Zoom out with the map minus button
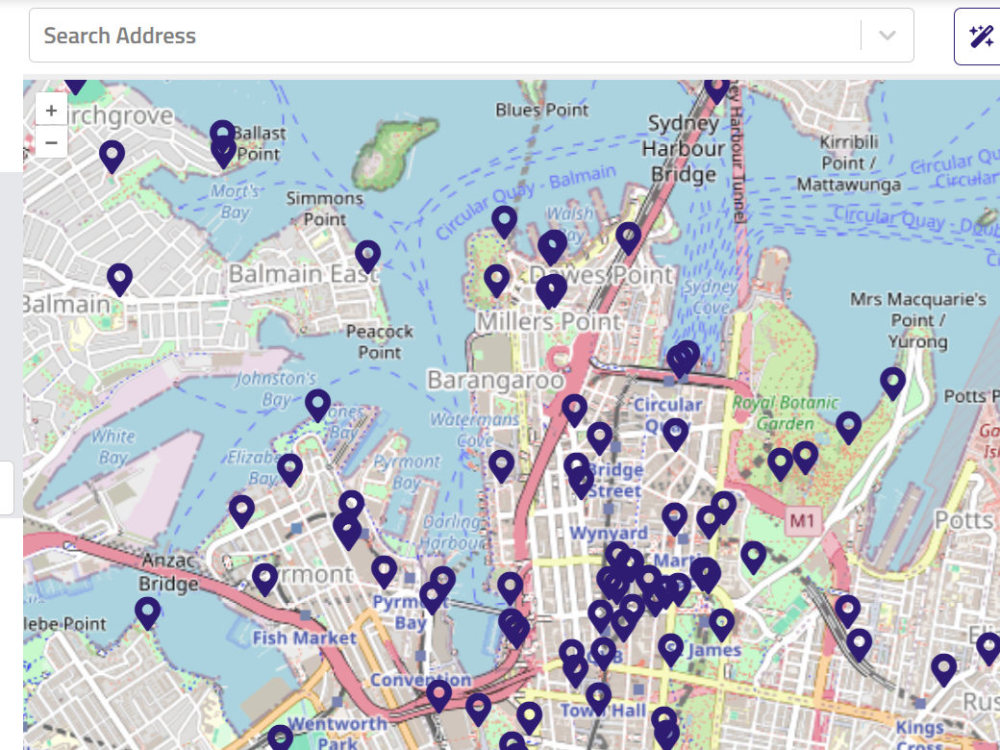This screenshot has height=750, width=1000. pyautogui.click(x=52, y=142)
